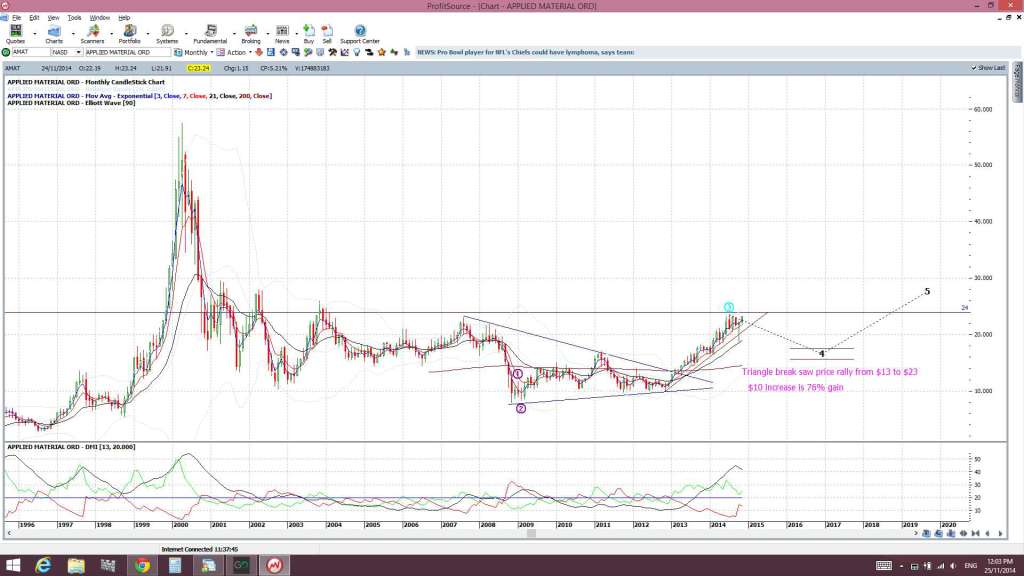Click the Windows Start button

coord(12,565)
